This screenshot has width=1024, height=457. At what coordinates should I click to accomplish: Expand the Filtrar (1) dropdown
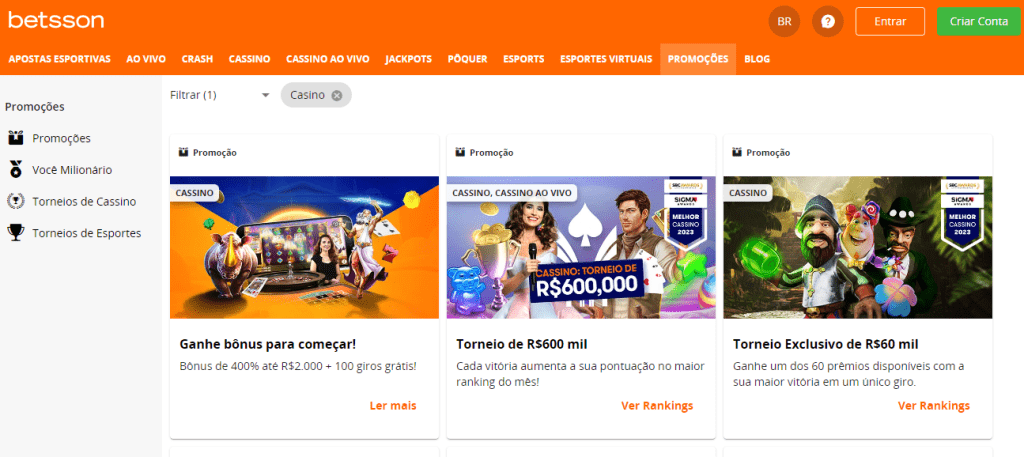tap(220, 95)
